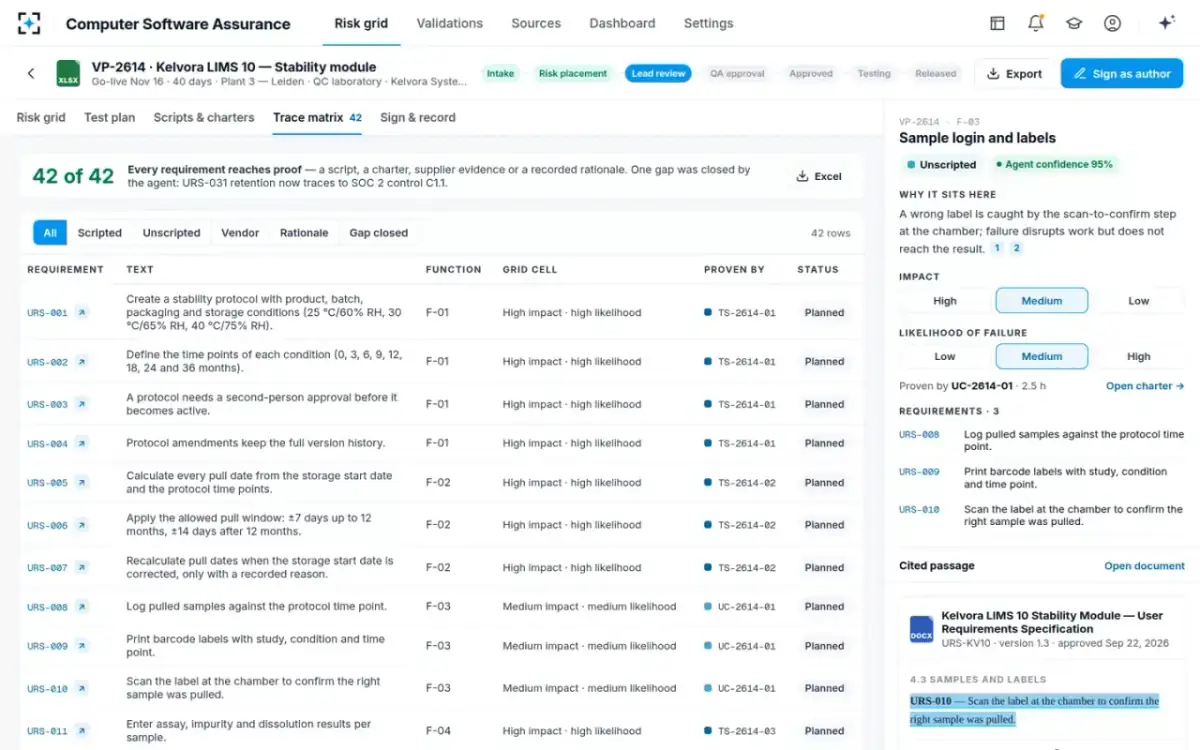The image size is (1200, 750).
Task: Open URS-007 external link arrow icon
Action: point(82,568)
